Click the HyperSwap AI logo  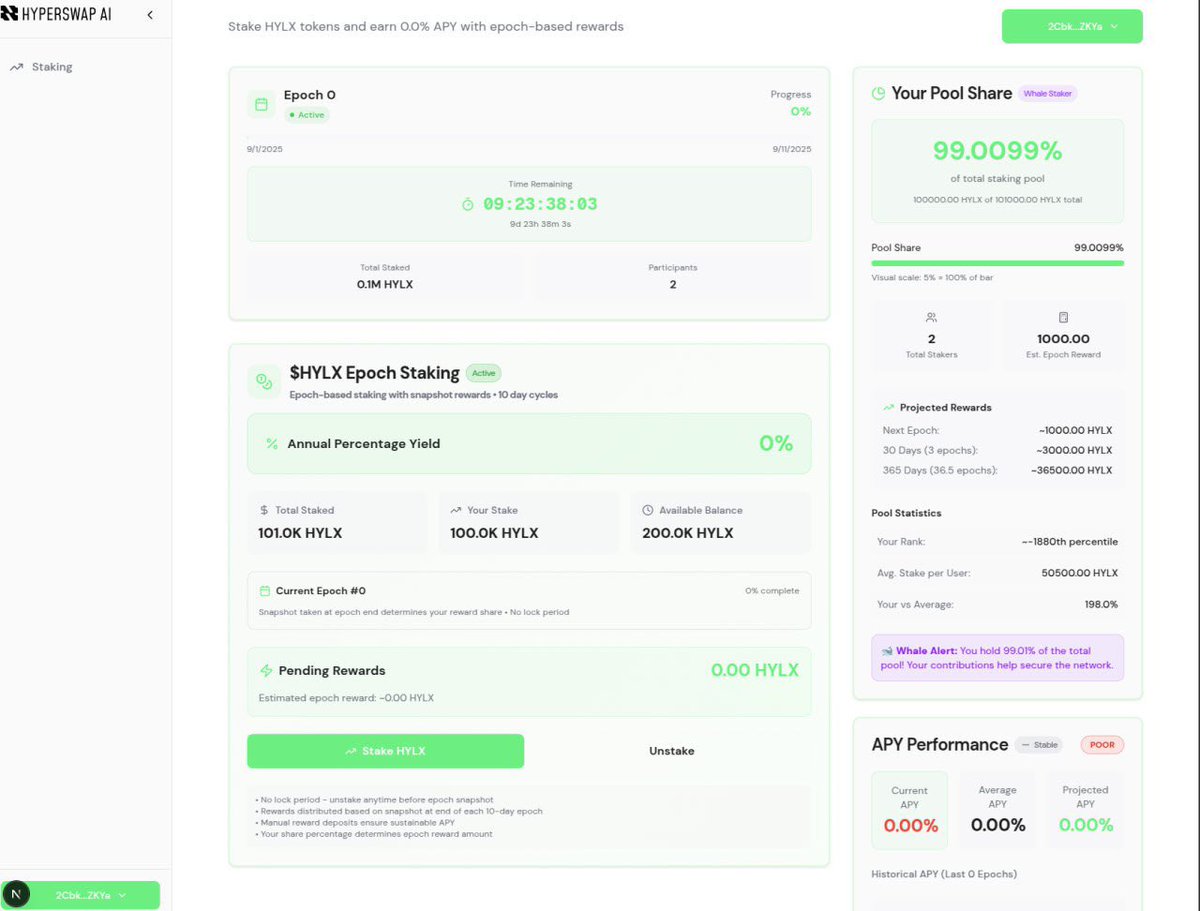(57, 15)
